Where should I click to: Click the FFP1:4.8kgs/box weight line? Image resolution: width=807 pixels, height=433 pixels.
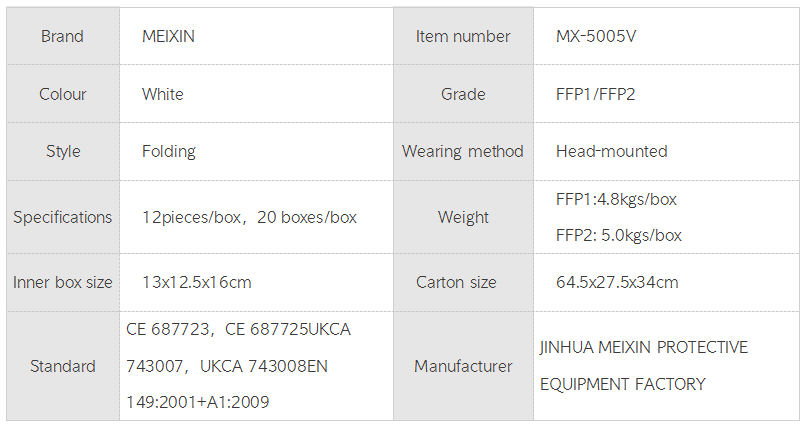(x=616, y=200)
